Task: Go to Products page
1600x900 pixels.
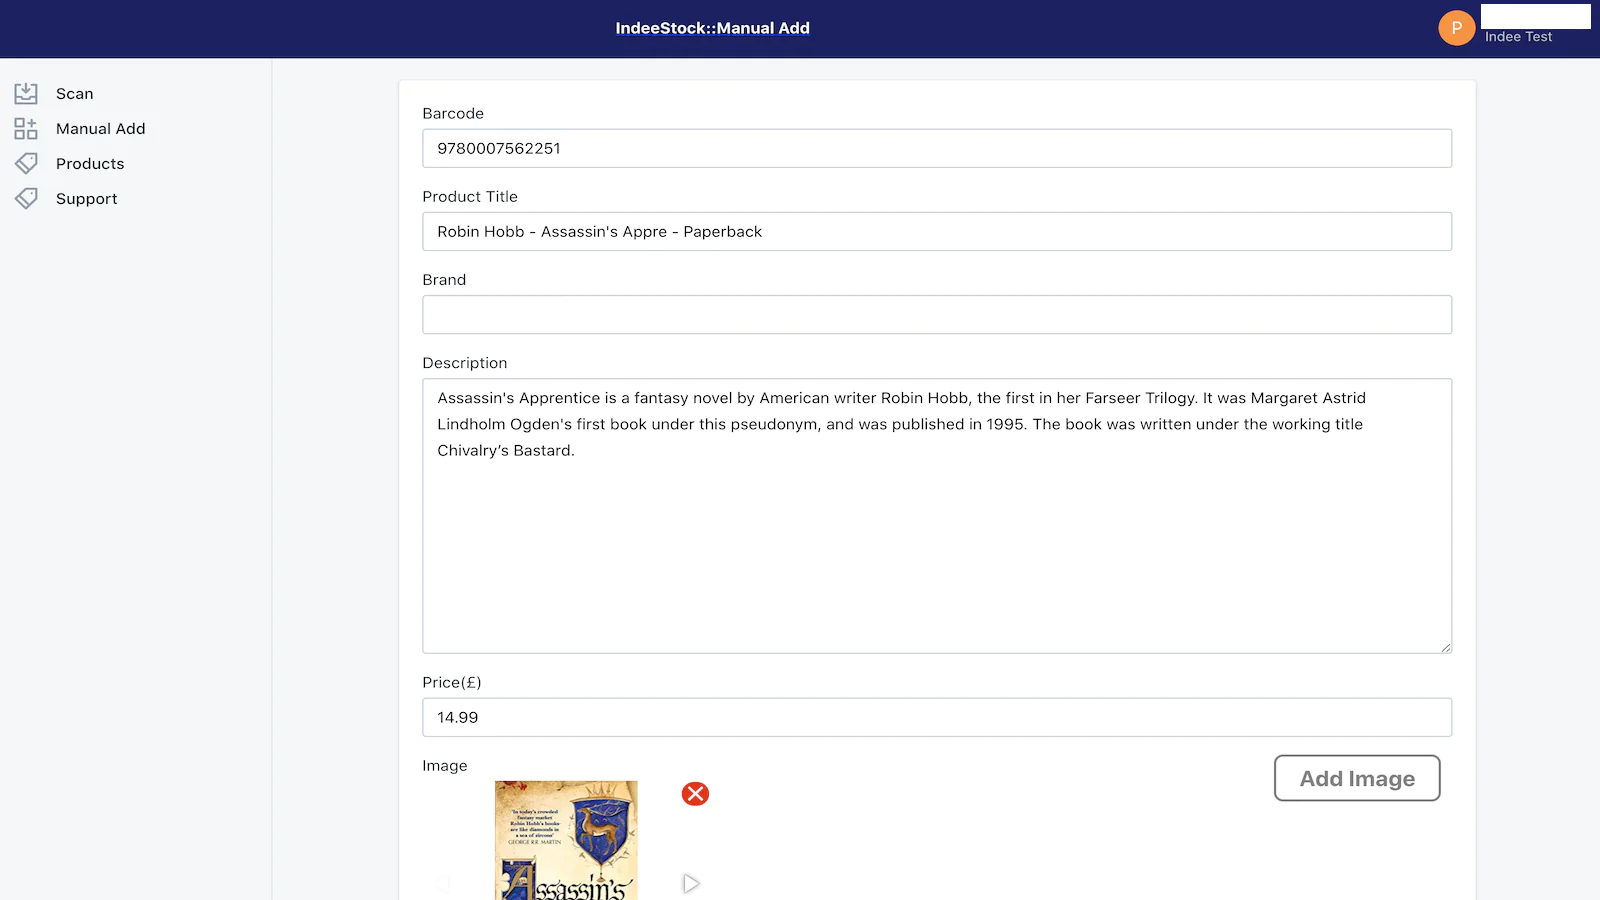Action: click(90, 164)
